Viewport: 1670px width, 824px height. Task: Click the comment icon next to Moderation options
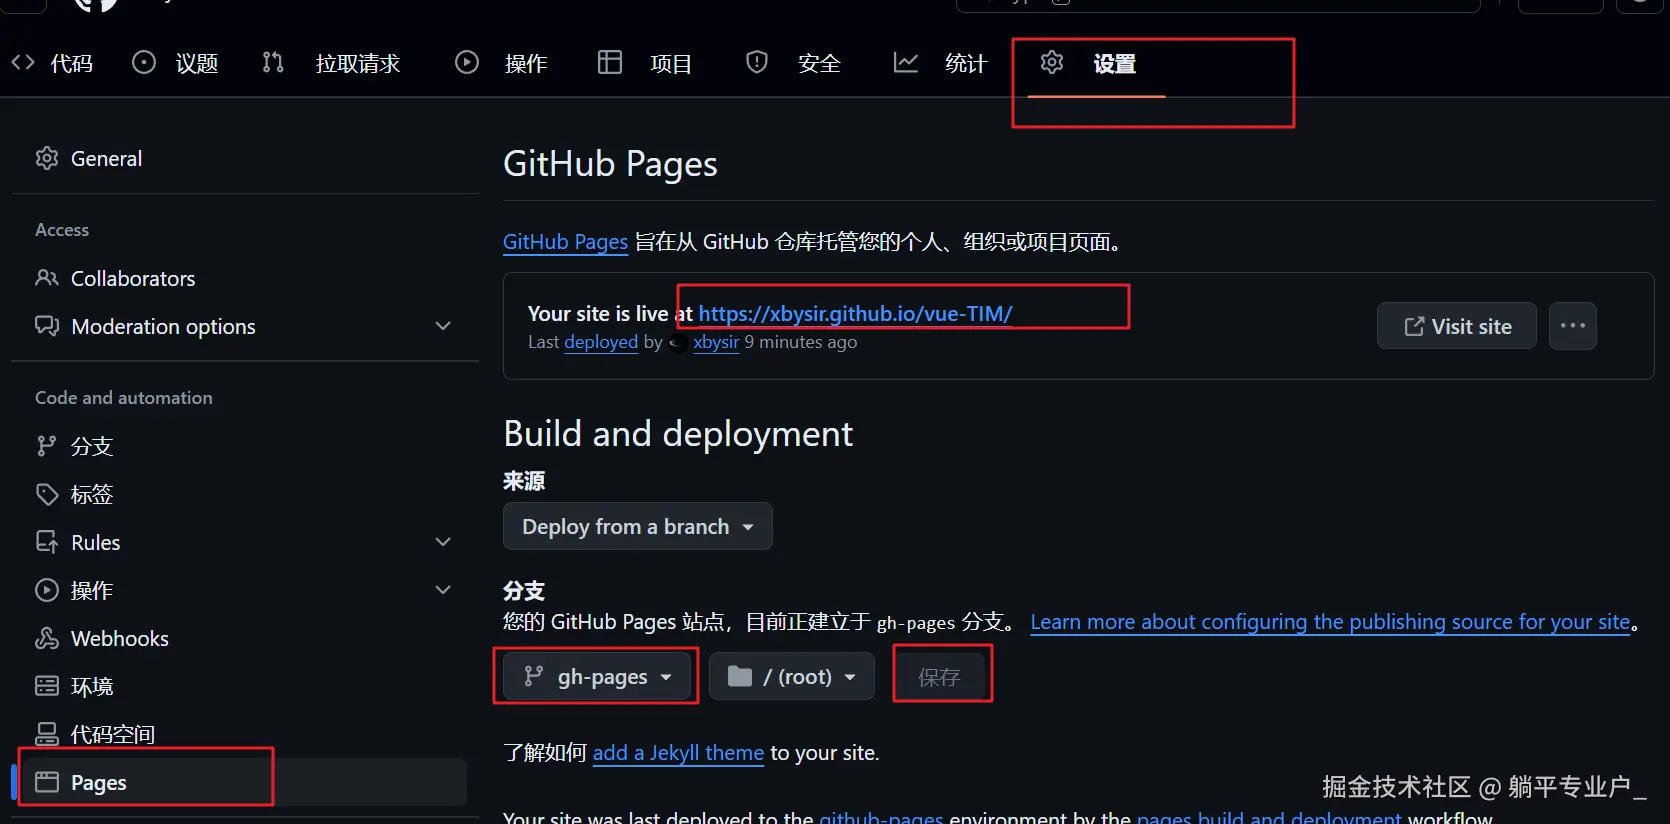click(47, 326)
